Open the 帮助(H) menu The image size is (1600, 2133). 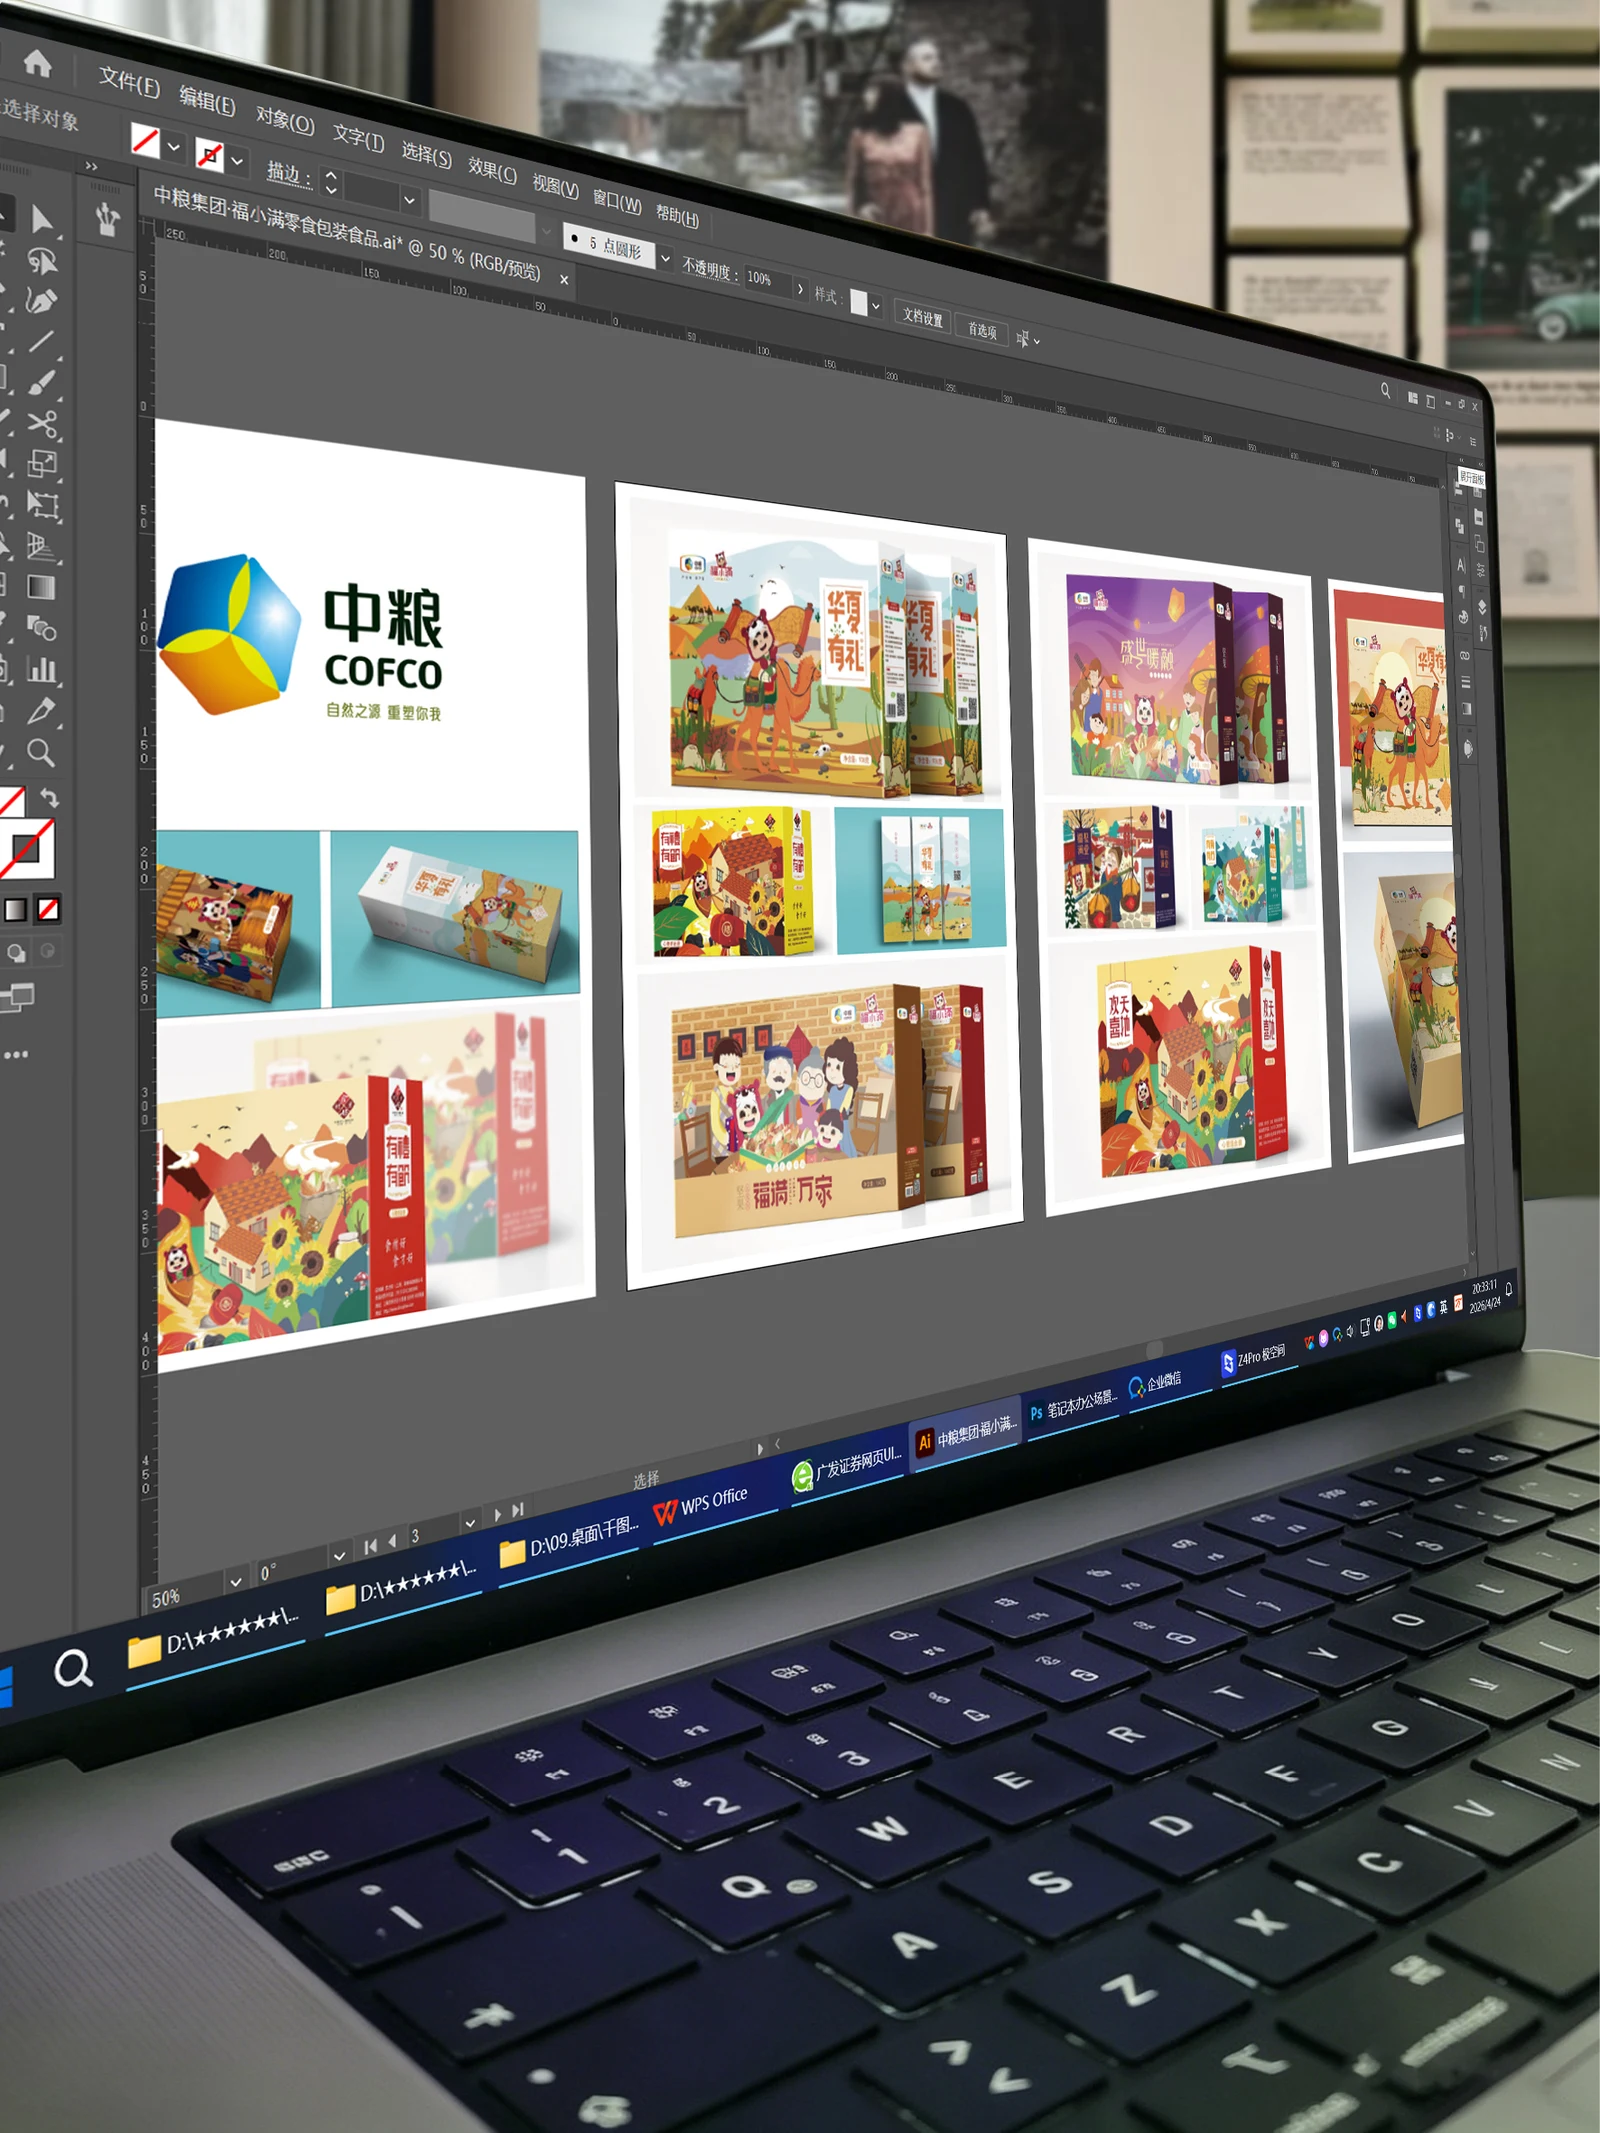677,215
